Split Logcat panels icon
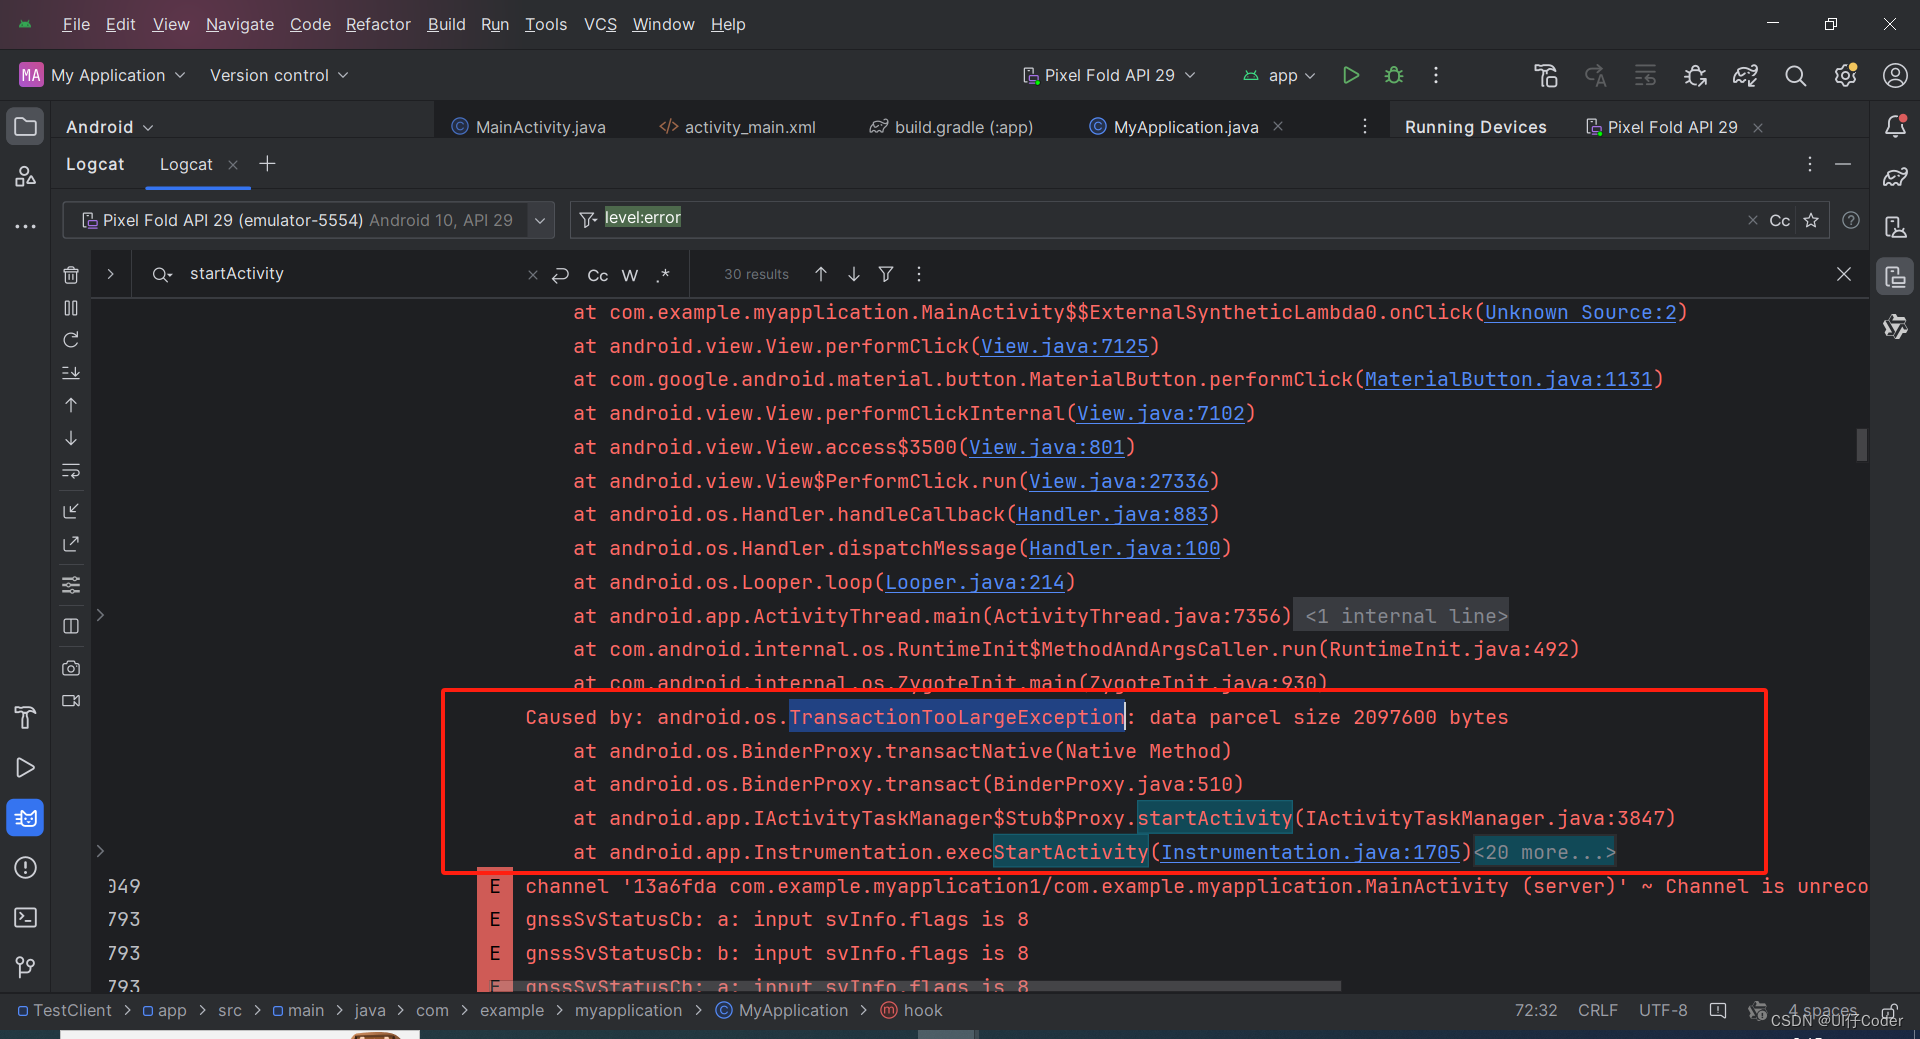 (x=71, y=626)
